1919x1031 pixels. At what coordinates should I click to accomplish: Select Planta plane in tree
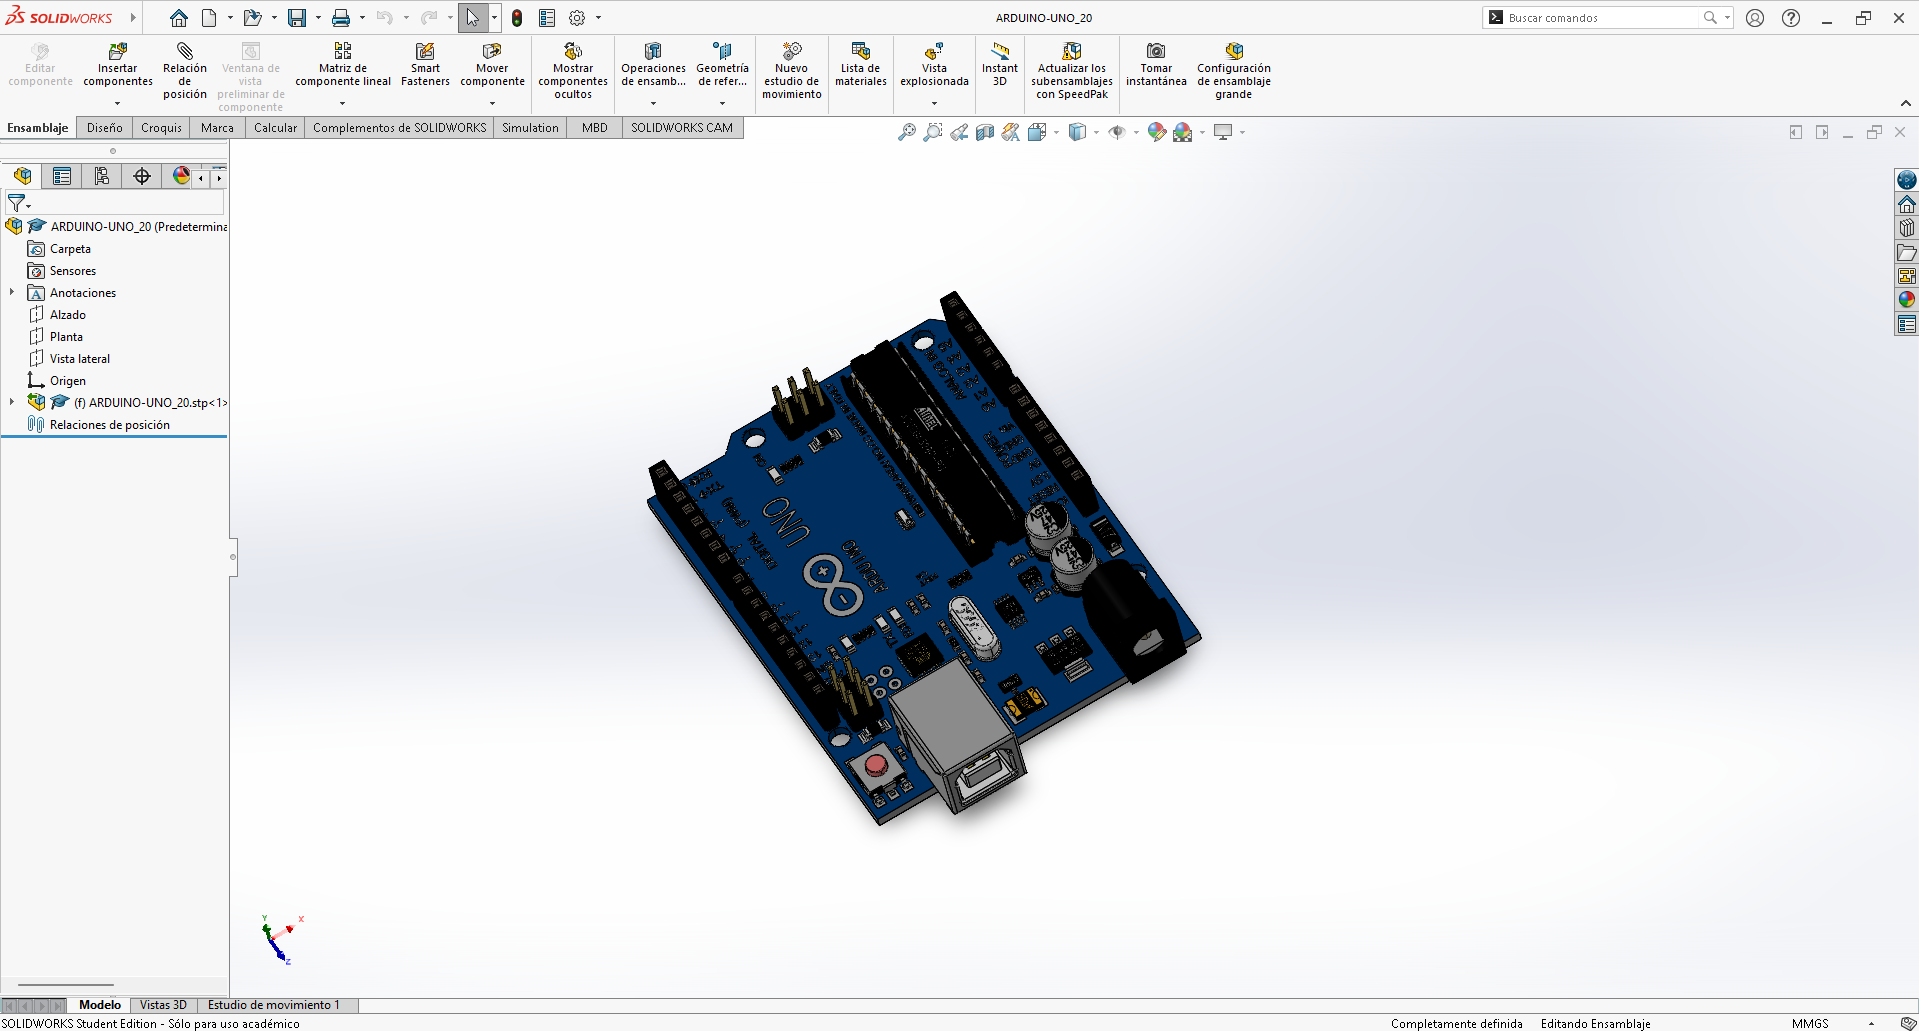tap(66, 337)
